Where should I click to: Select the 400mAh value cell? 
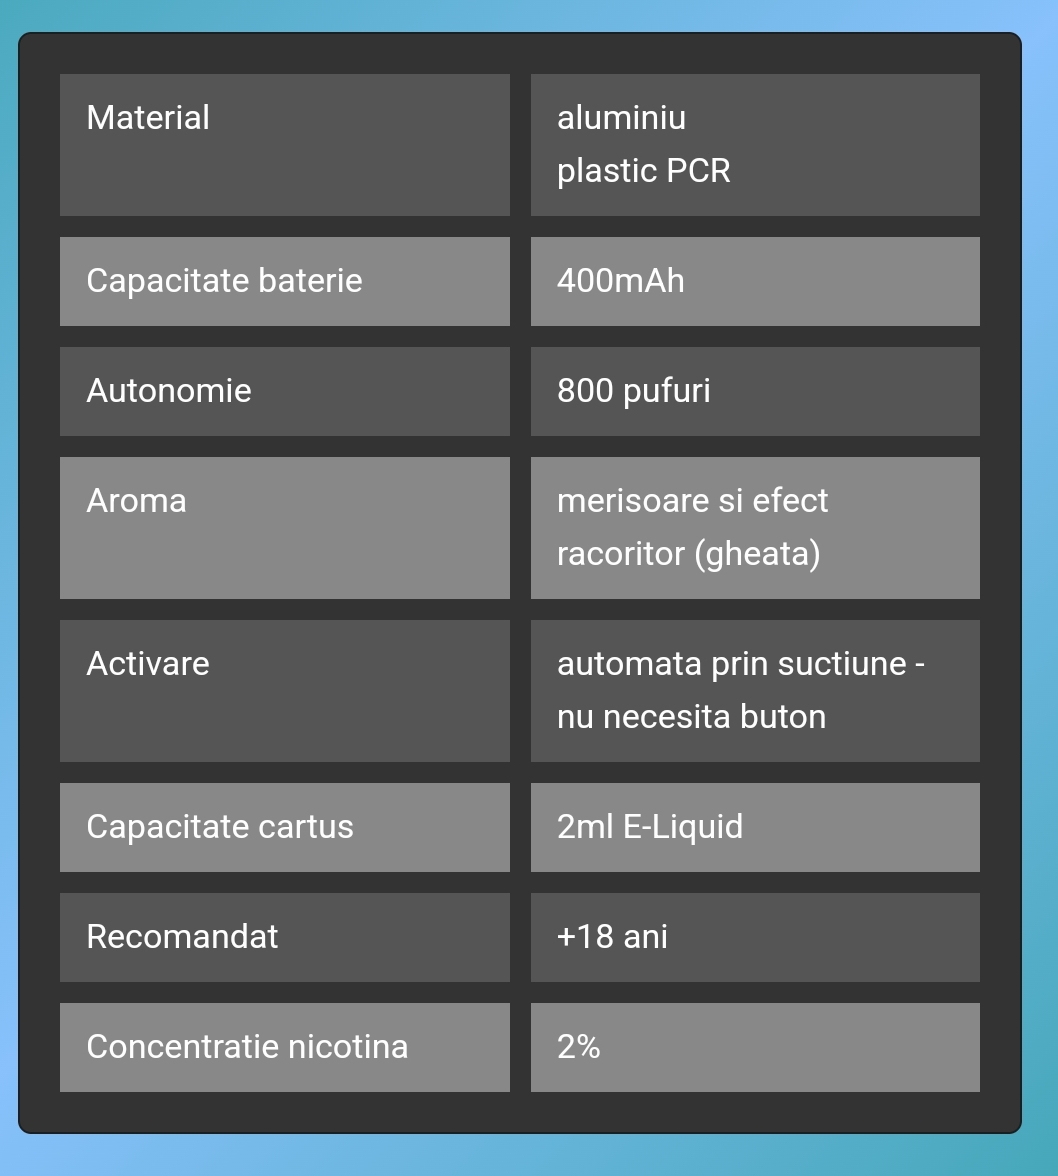point(755,281)
